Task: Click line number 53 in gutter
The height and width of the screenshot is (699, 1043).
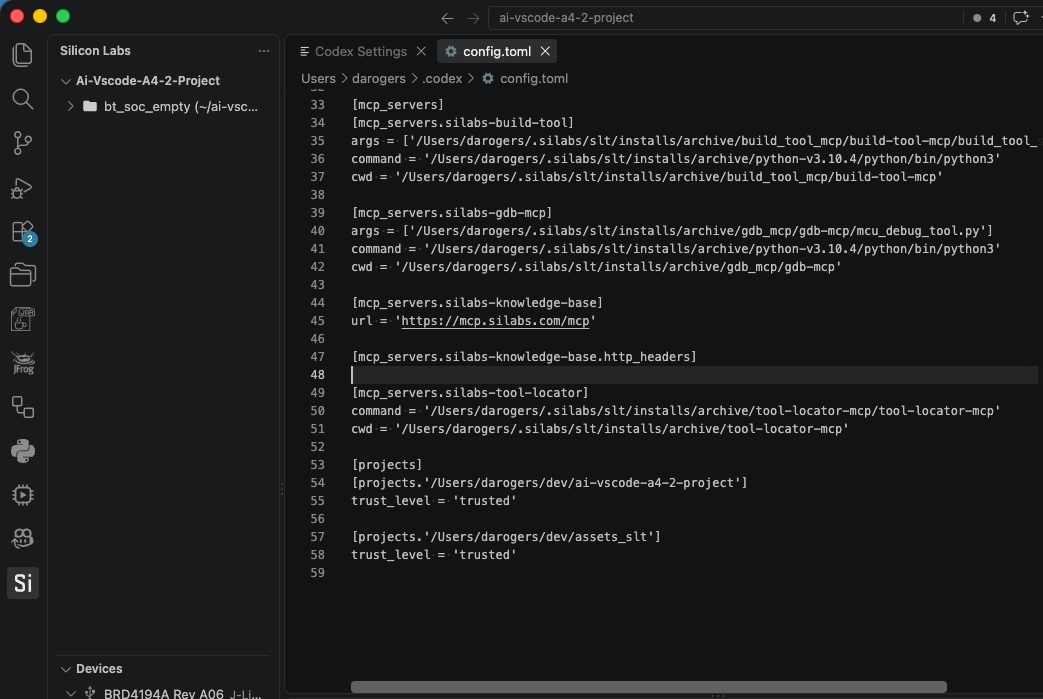Action: pos(317,465)
